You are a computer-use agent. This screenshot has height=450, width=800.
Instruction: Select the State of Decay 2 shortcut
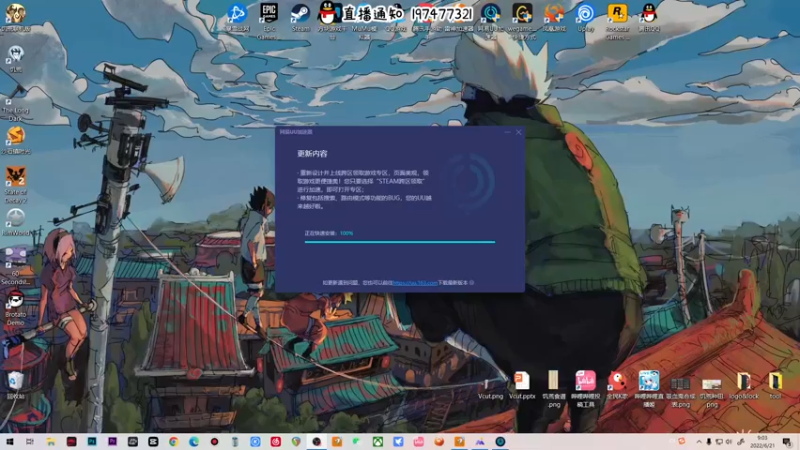15,184
